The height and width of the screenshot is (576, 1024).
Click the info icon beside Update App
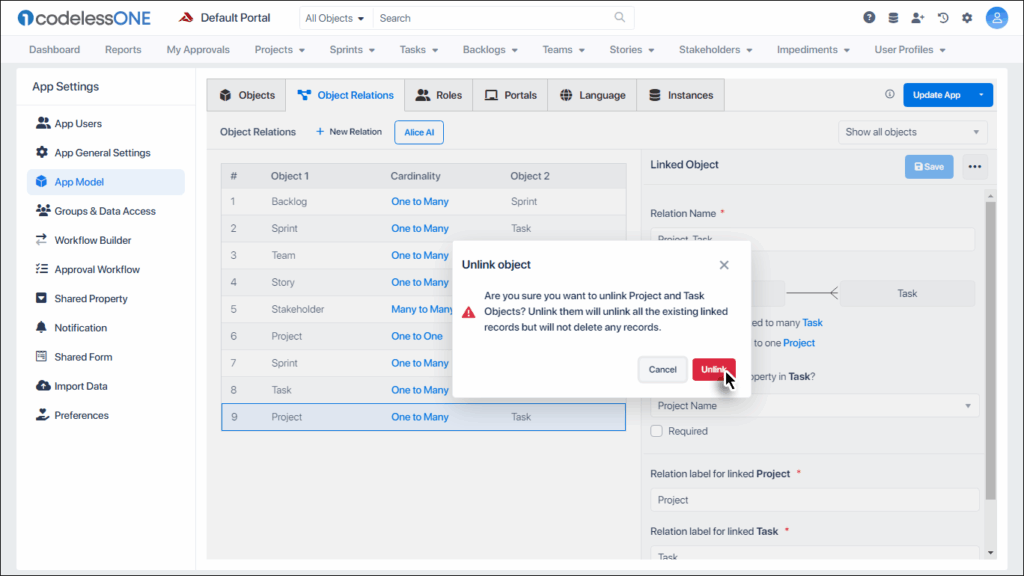tap(890, 95)
